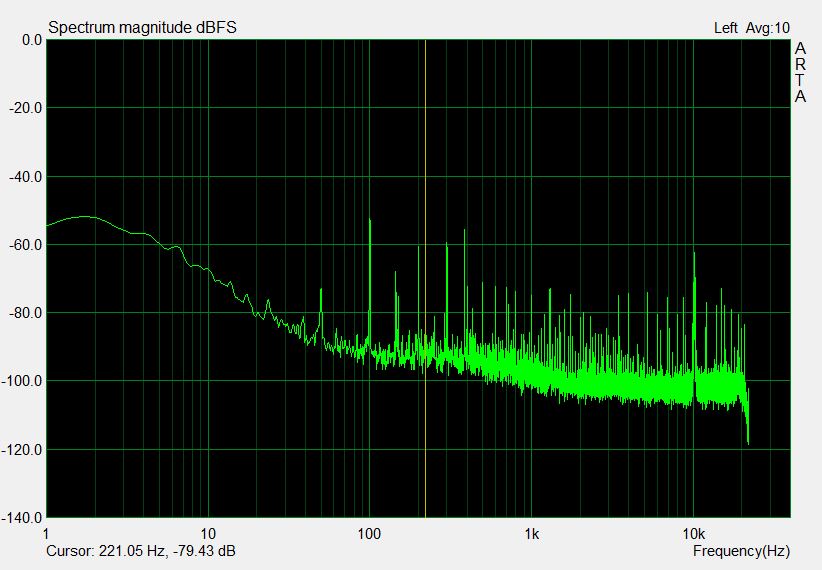Click the '0.0' dB axis value
This screenshot has height=570, width=822.
[x=32, y=40]
